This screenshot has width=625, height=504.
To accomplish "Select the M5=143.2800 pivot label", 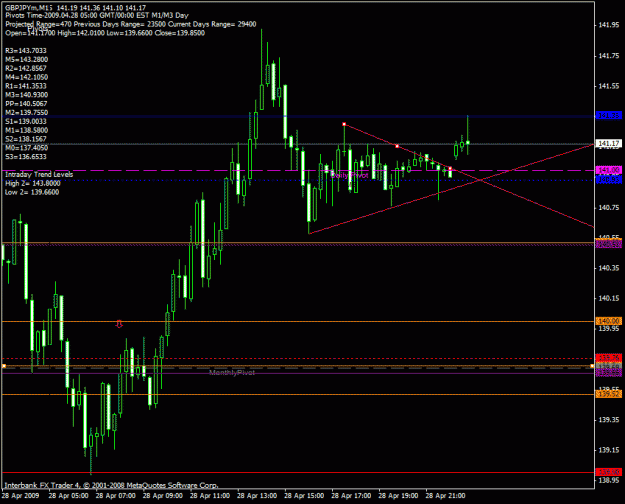I will pyautogui.click(x=27, y=59).
